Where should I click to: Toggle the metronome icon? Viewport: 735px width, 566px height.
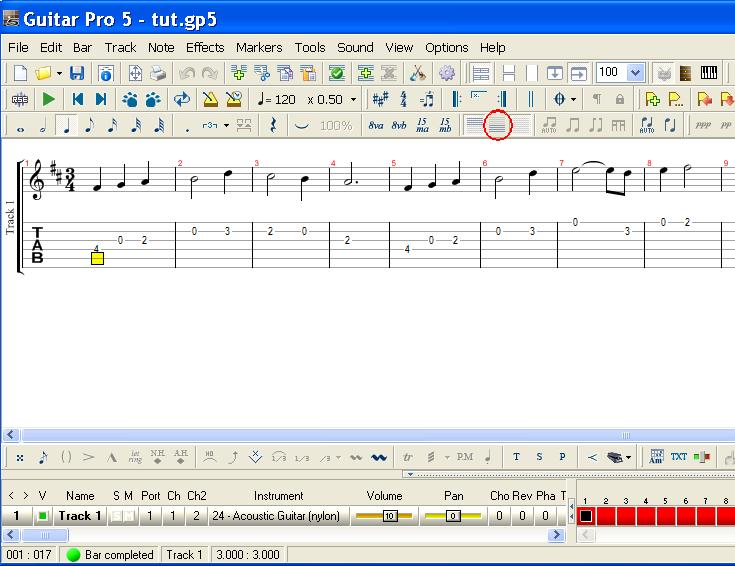pyautogui.click(x=210, y=99)
